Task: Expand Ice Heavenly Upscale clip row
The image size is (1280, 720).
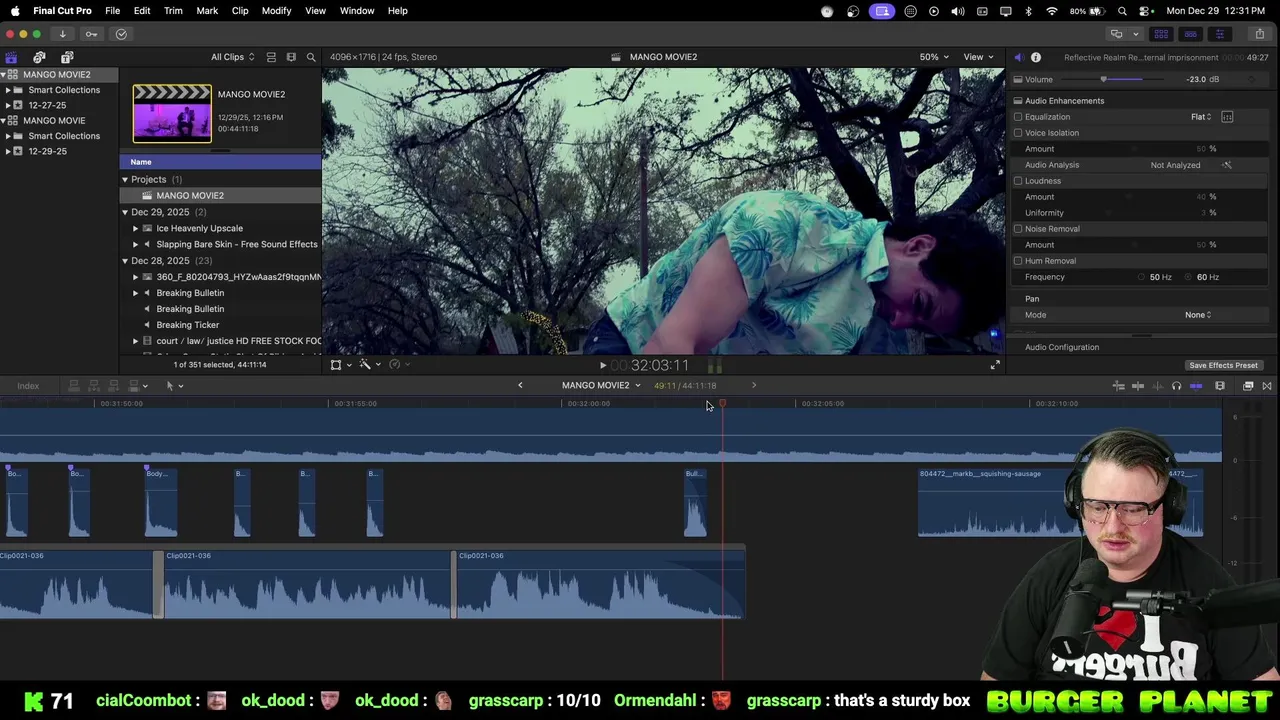Action: coord(136,228)
